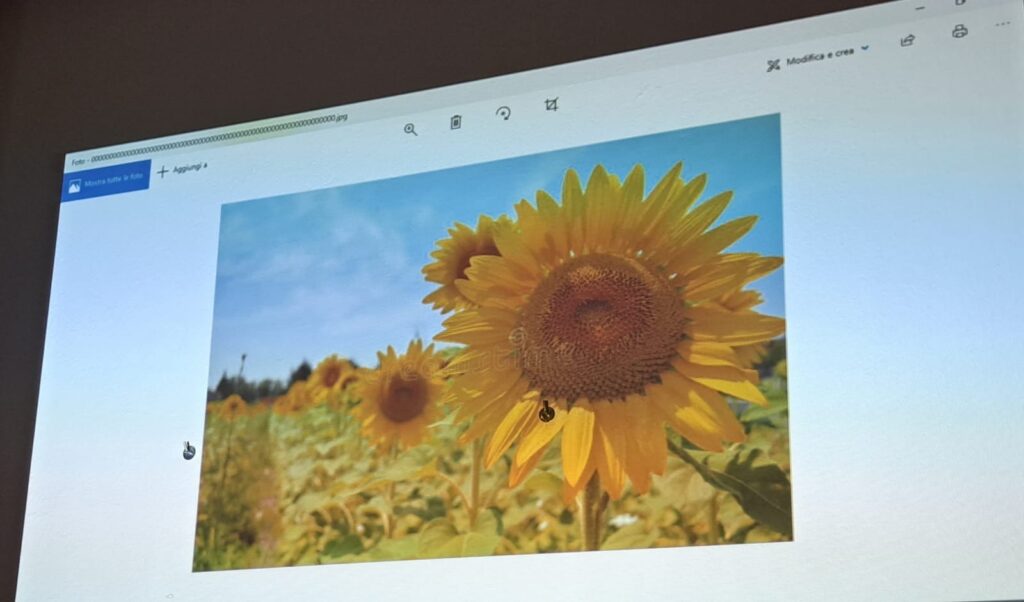The width and height of the screenshot is (1024, 602).
Task: Click the edit icon beside Modifica e crea
Action: [x=773, y=65]
